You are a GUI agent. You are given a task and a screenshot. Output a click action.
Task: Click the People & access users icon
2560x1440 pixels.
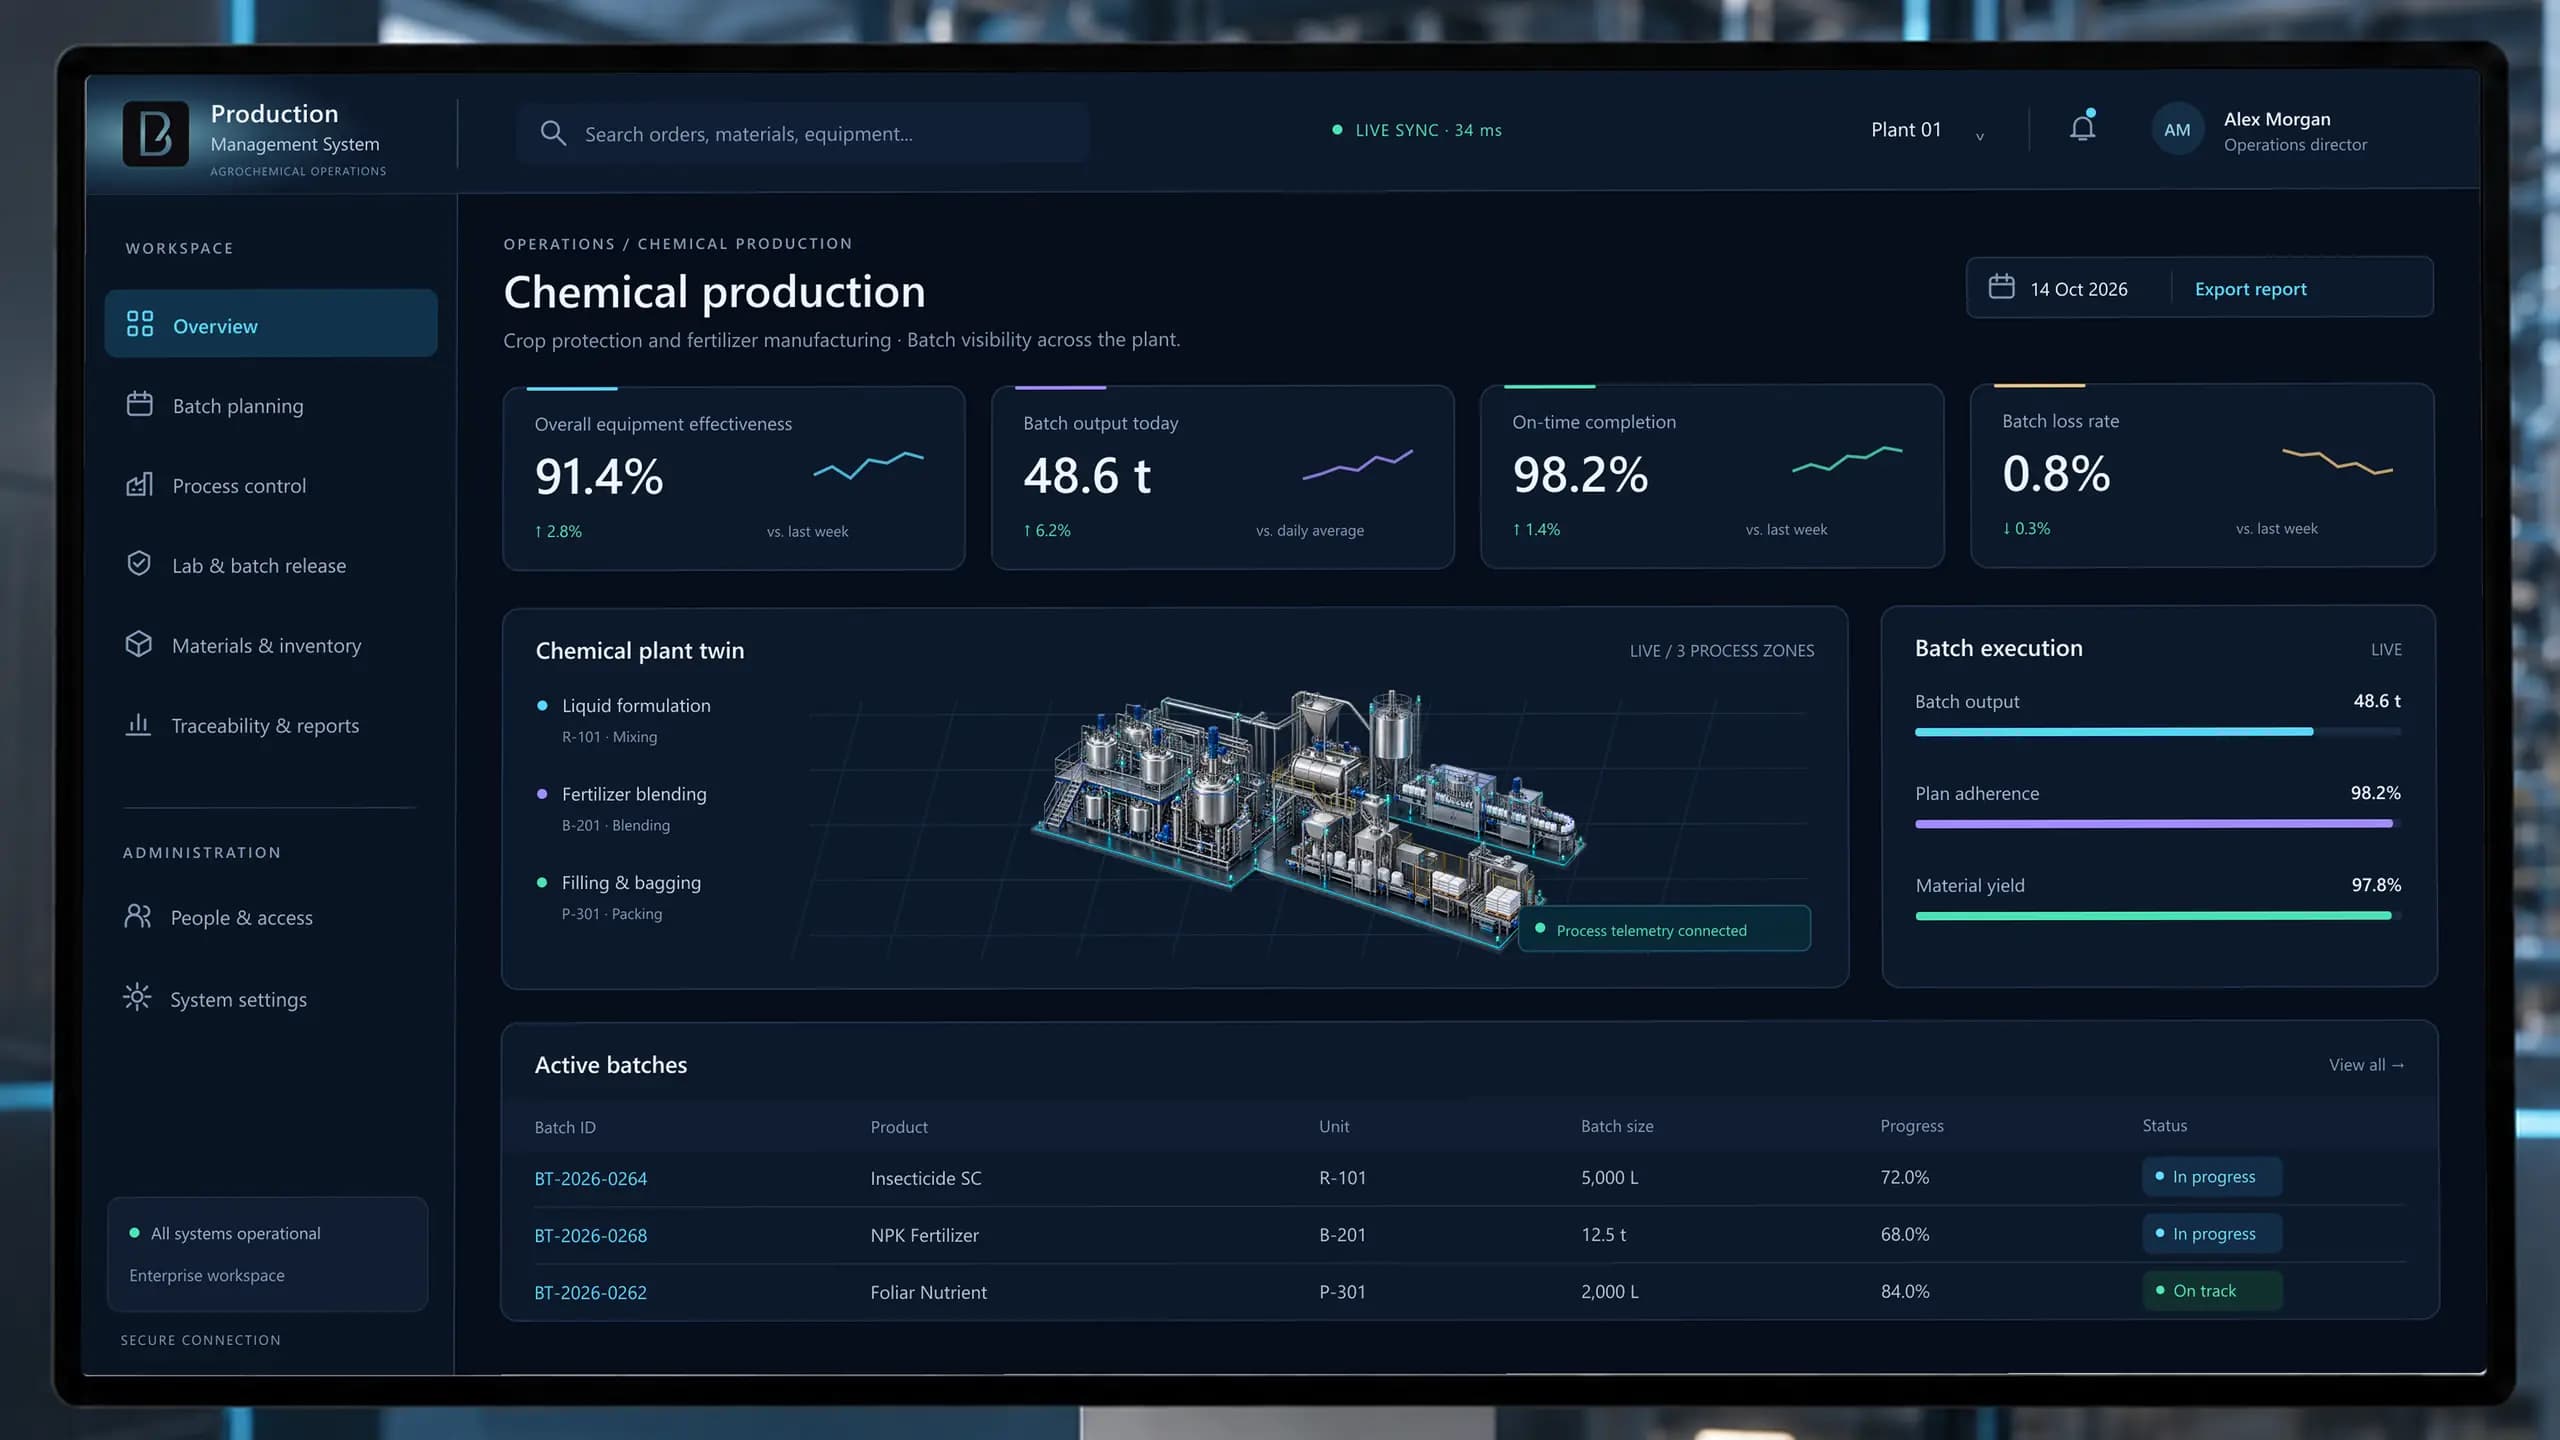pos(137,916)
